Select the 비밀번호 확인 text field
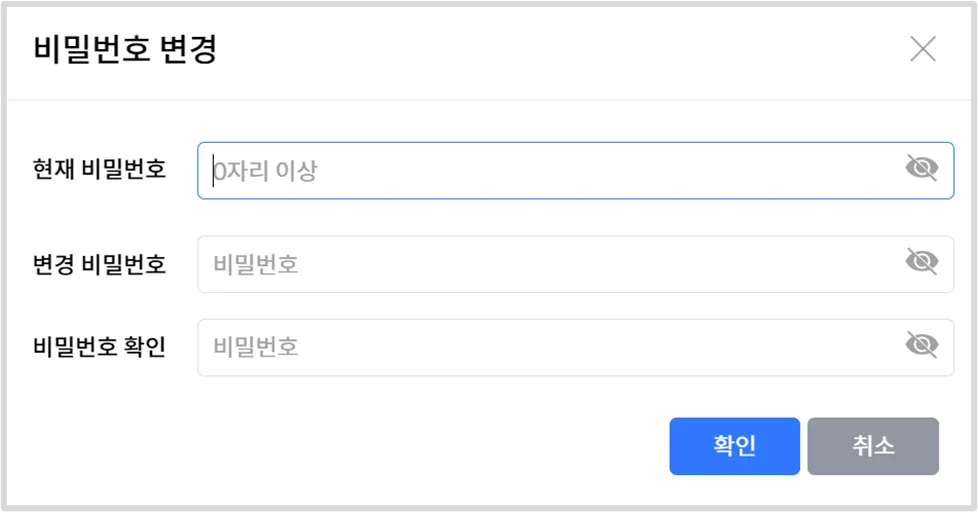This screenshot has height=512, width=978. point(550,347)
